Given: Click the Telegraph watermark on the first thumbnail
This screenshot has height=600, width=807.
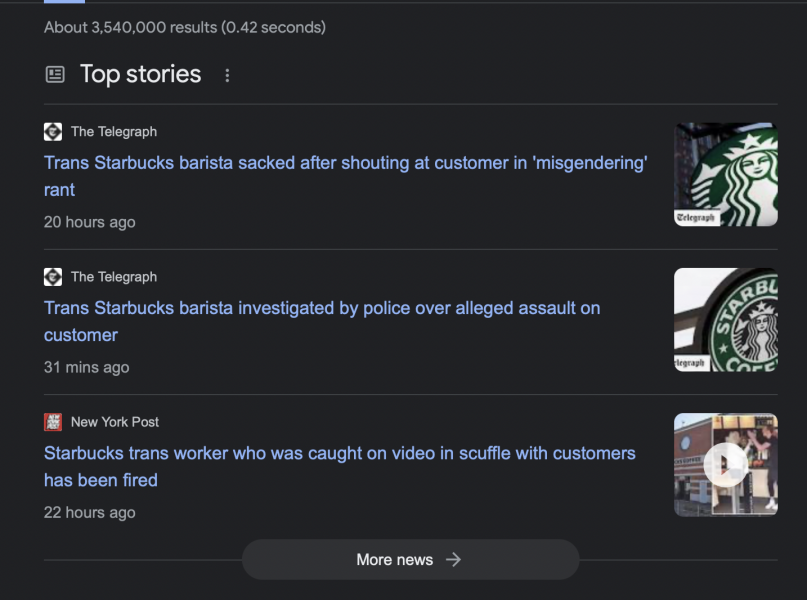Looking at the screenshot, I should (x=697, y=218).
